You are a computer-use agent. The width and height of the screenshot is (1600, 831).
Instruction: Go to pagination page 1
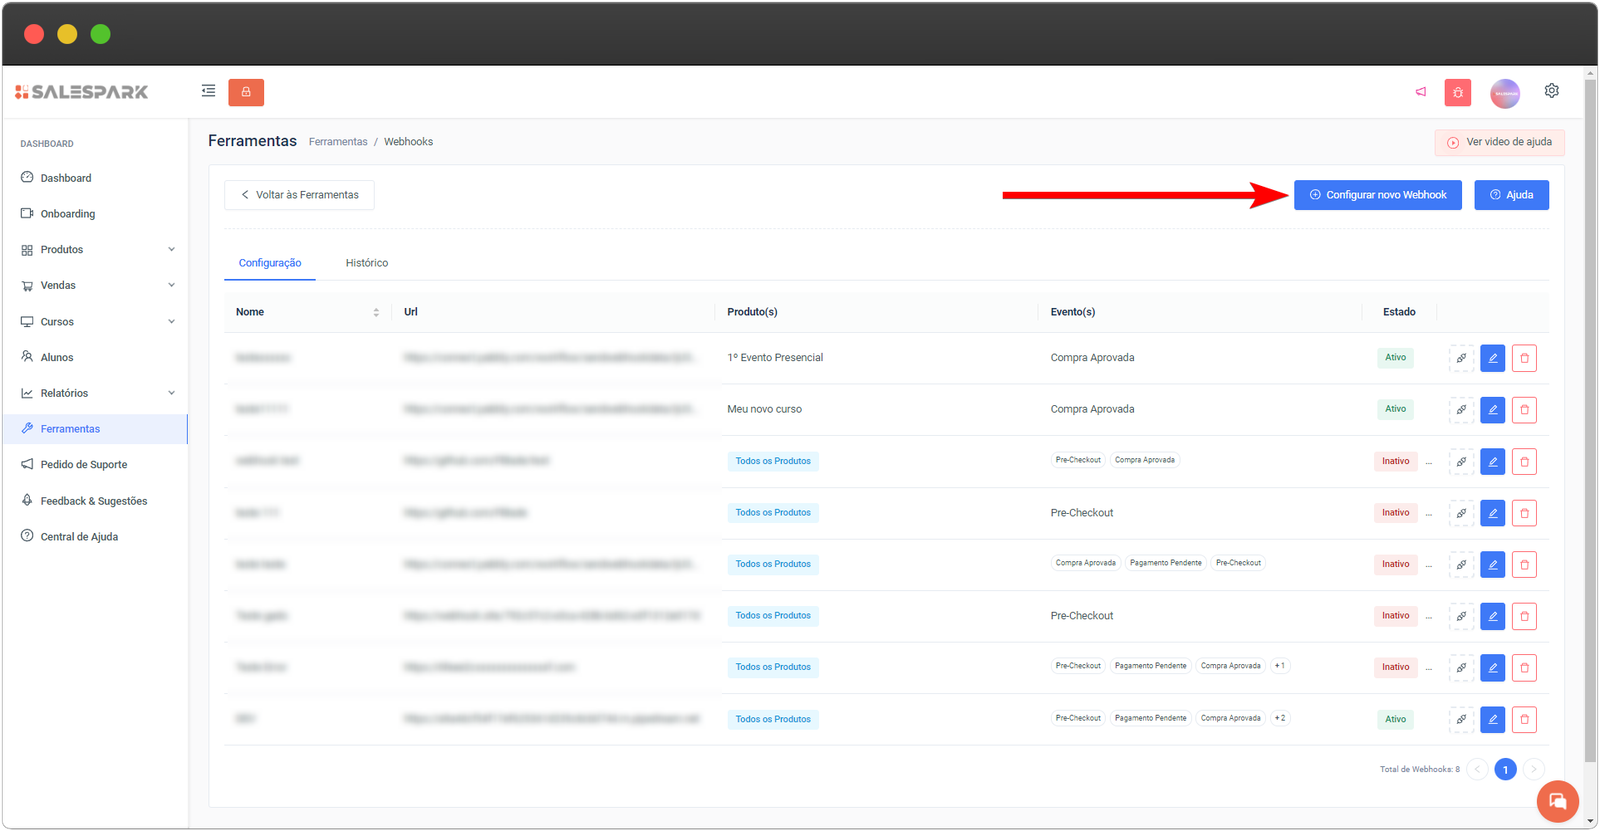(1505, 770)
